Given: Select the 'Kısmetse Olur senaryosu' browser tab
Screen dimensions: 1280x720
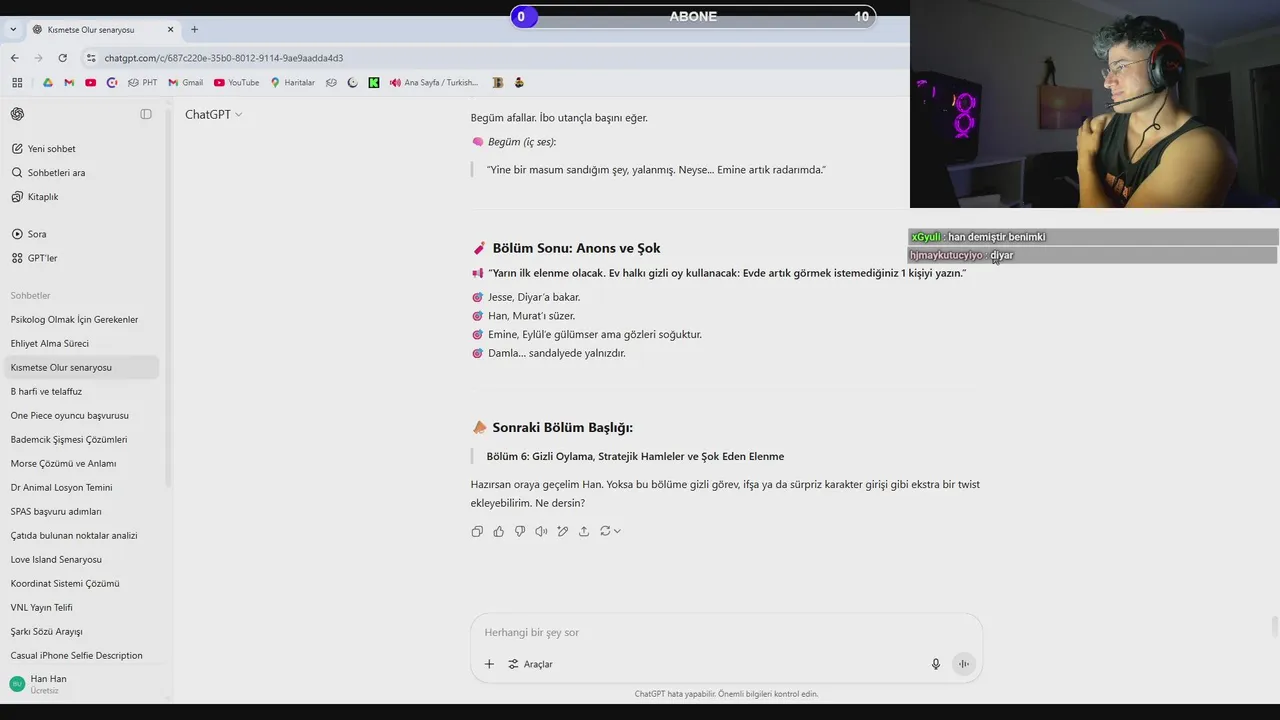Looking at the screenshot, I should 104,30.
